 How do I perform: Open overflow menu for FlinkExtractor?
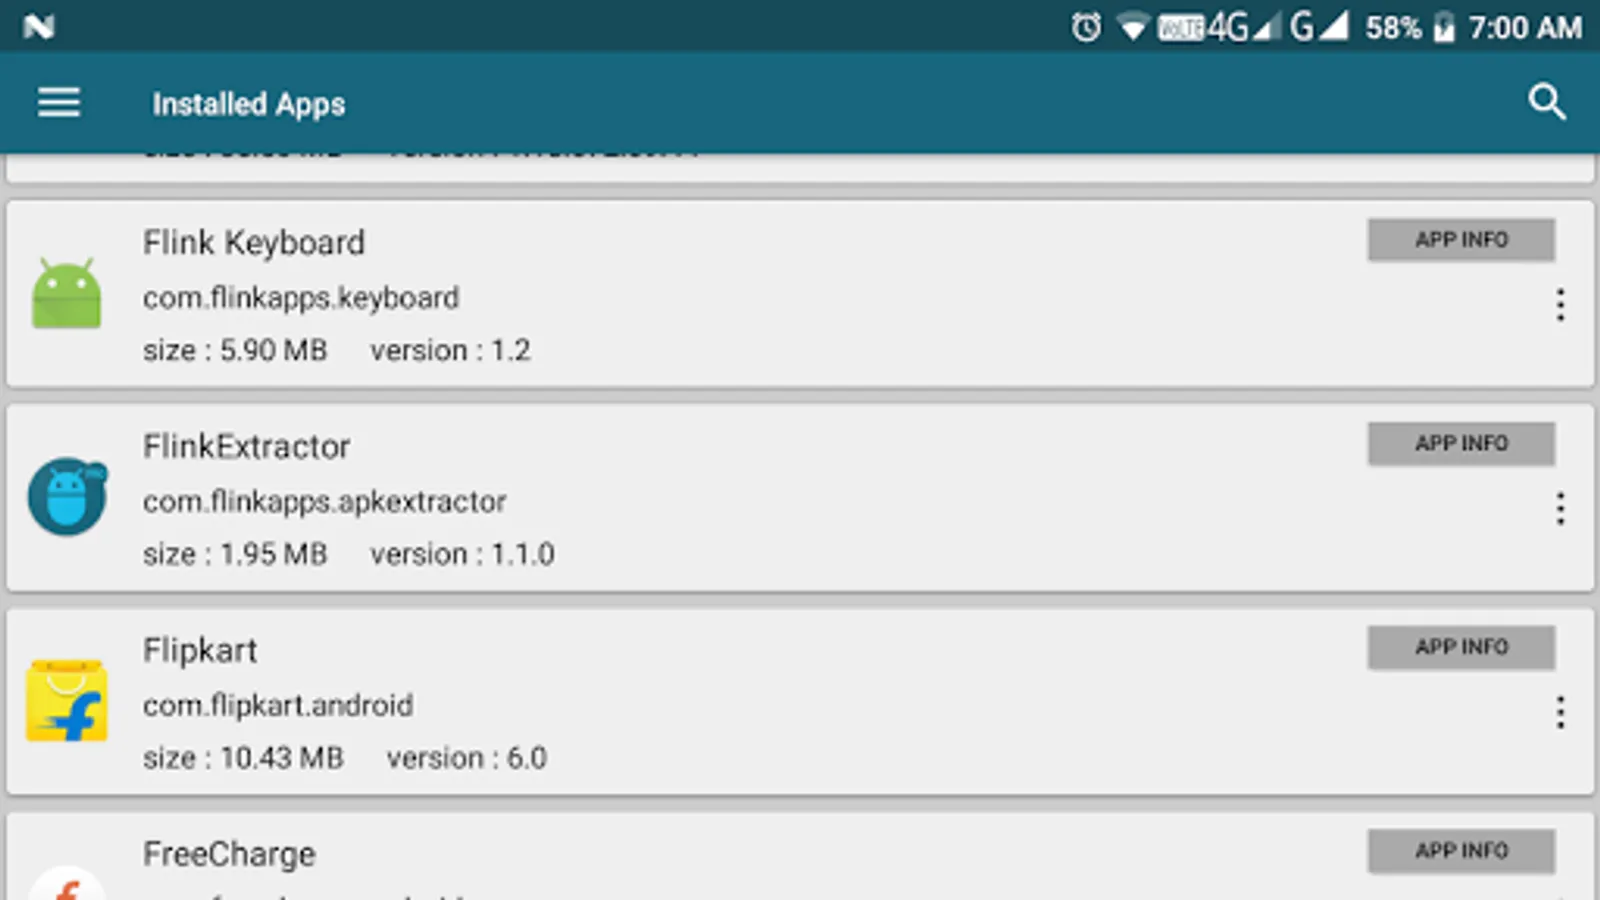coord(1560,509)
